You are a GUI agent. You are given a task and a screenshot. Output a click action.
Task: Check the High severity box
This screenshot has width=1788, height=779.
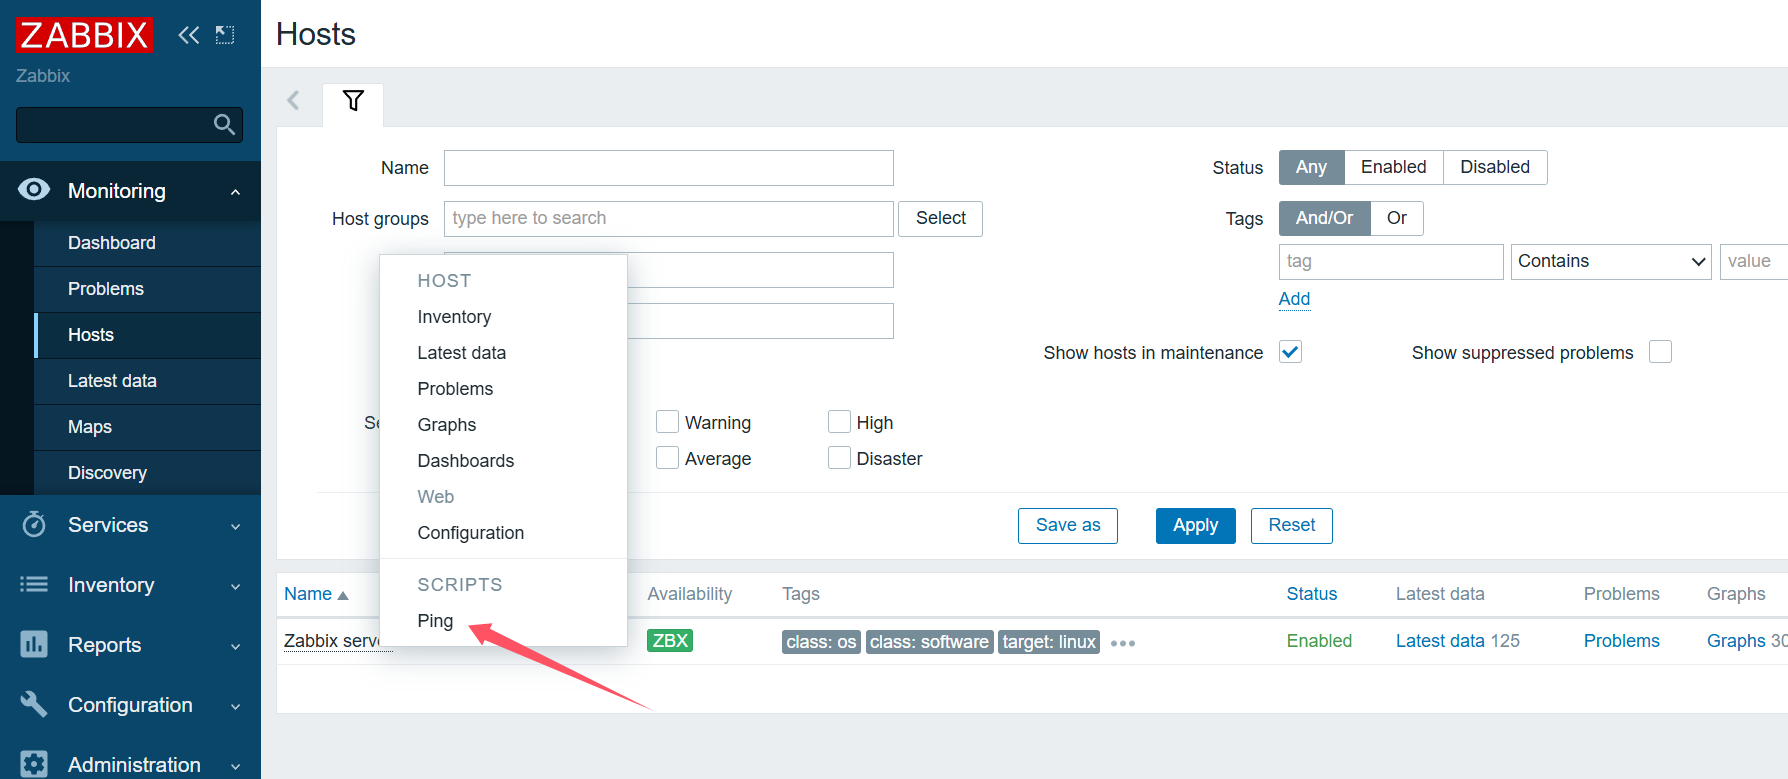click(x=839, y=422)
